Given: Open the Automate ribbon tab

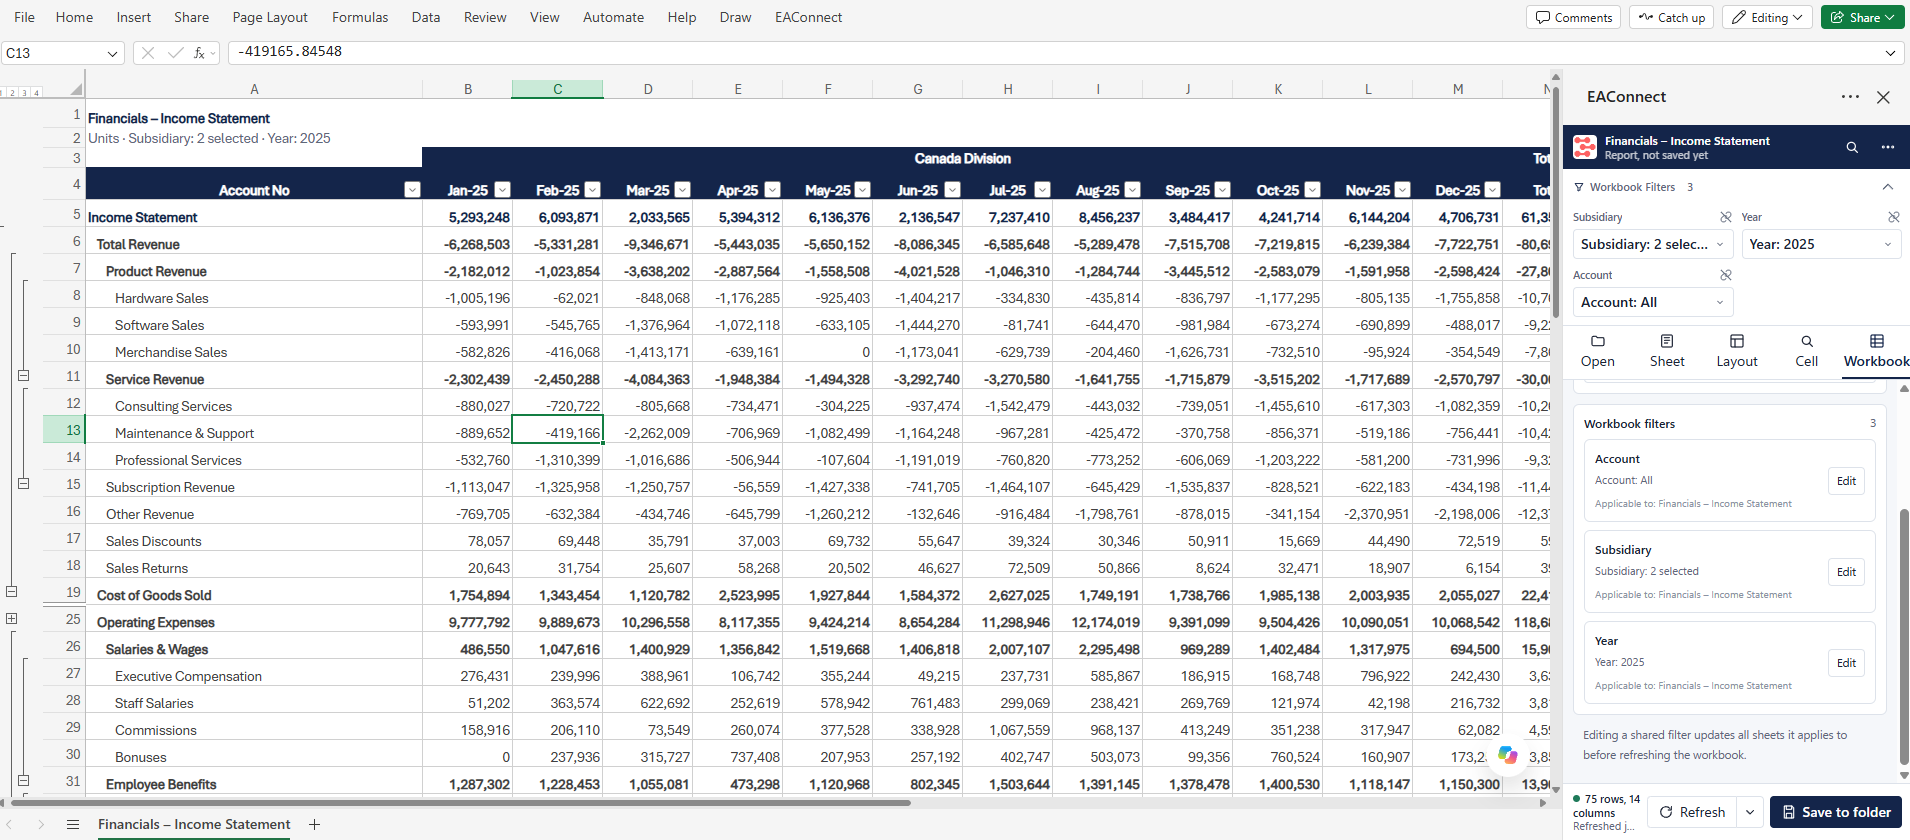Looking at the screenshot, I should click(x=613, y=17).
